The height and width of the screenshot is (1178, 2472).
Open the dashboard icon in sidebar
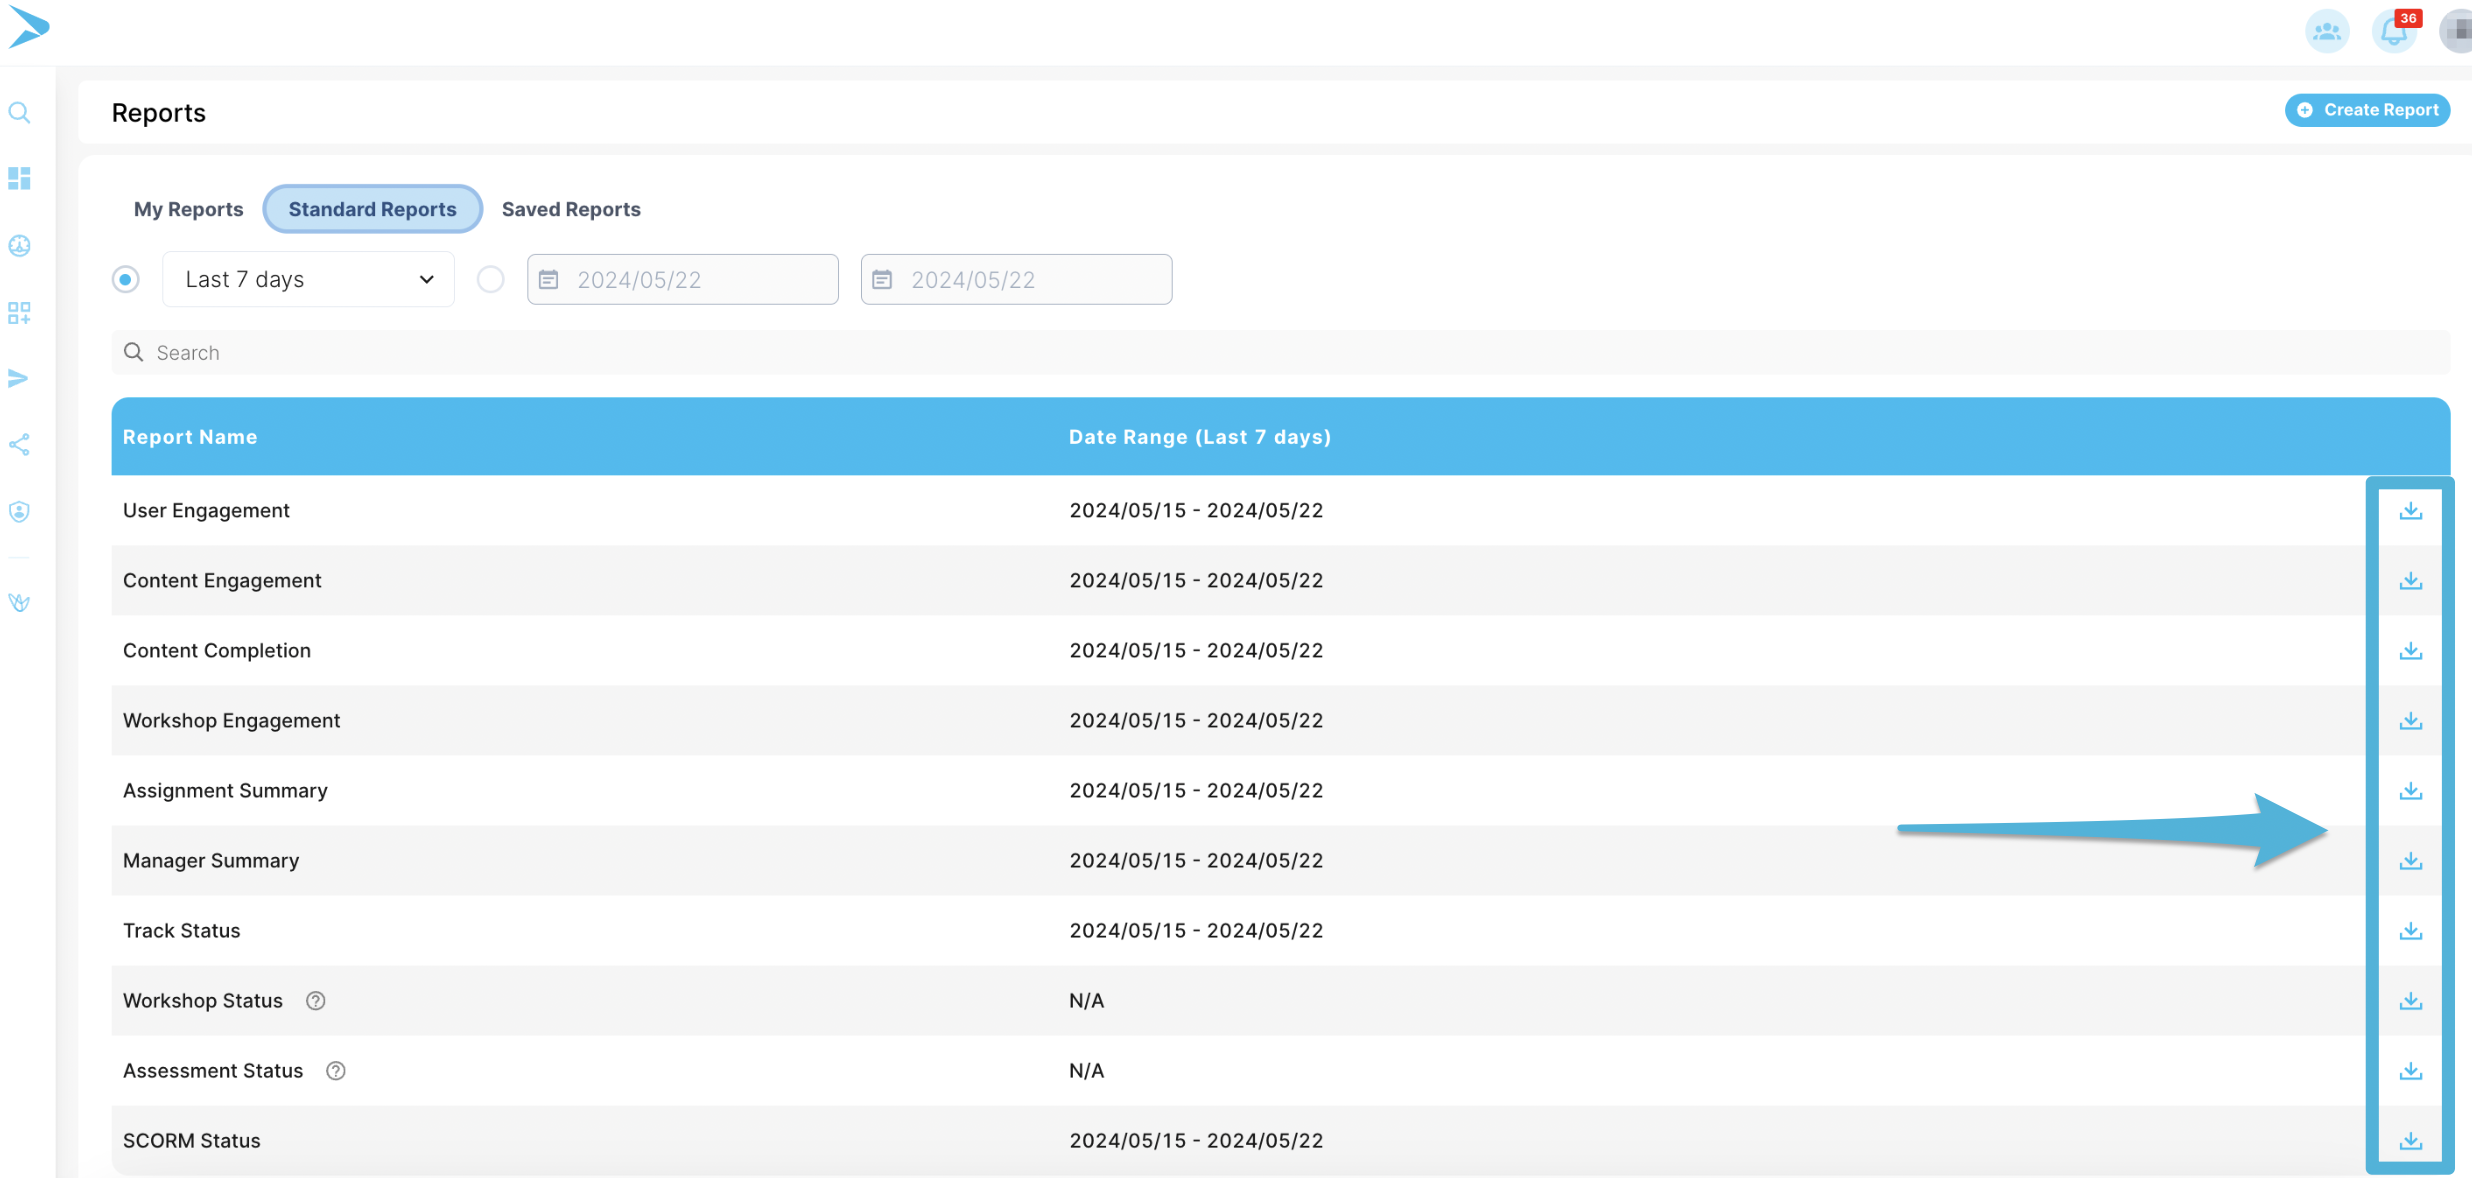tap(19, 178)
